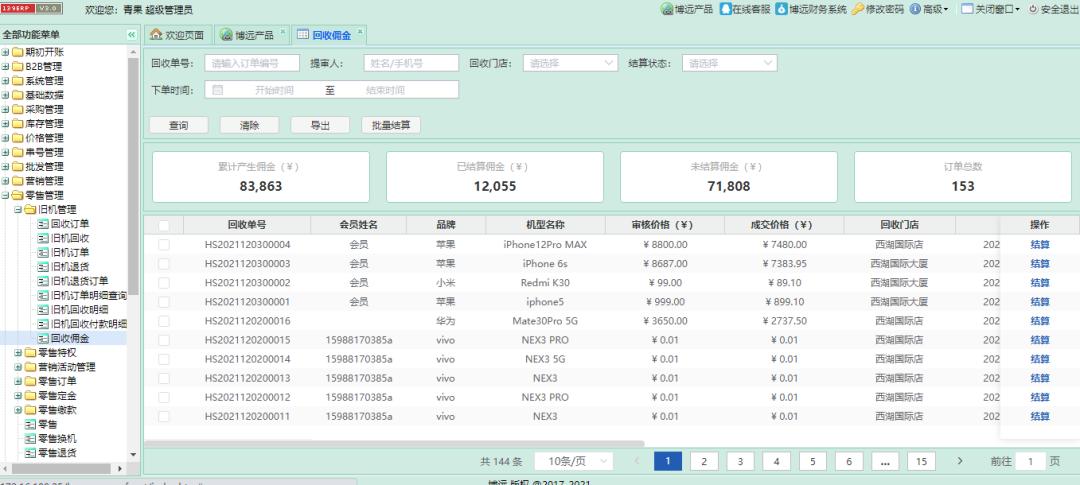
Task: Go to page 15
Action: 922,462
